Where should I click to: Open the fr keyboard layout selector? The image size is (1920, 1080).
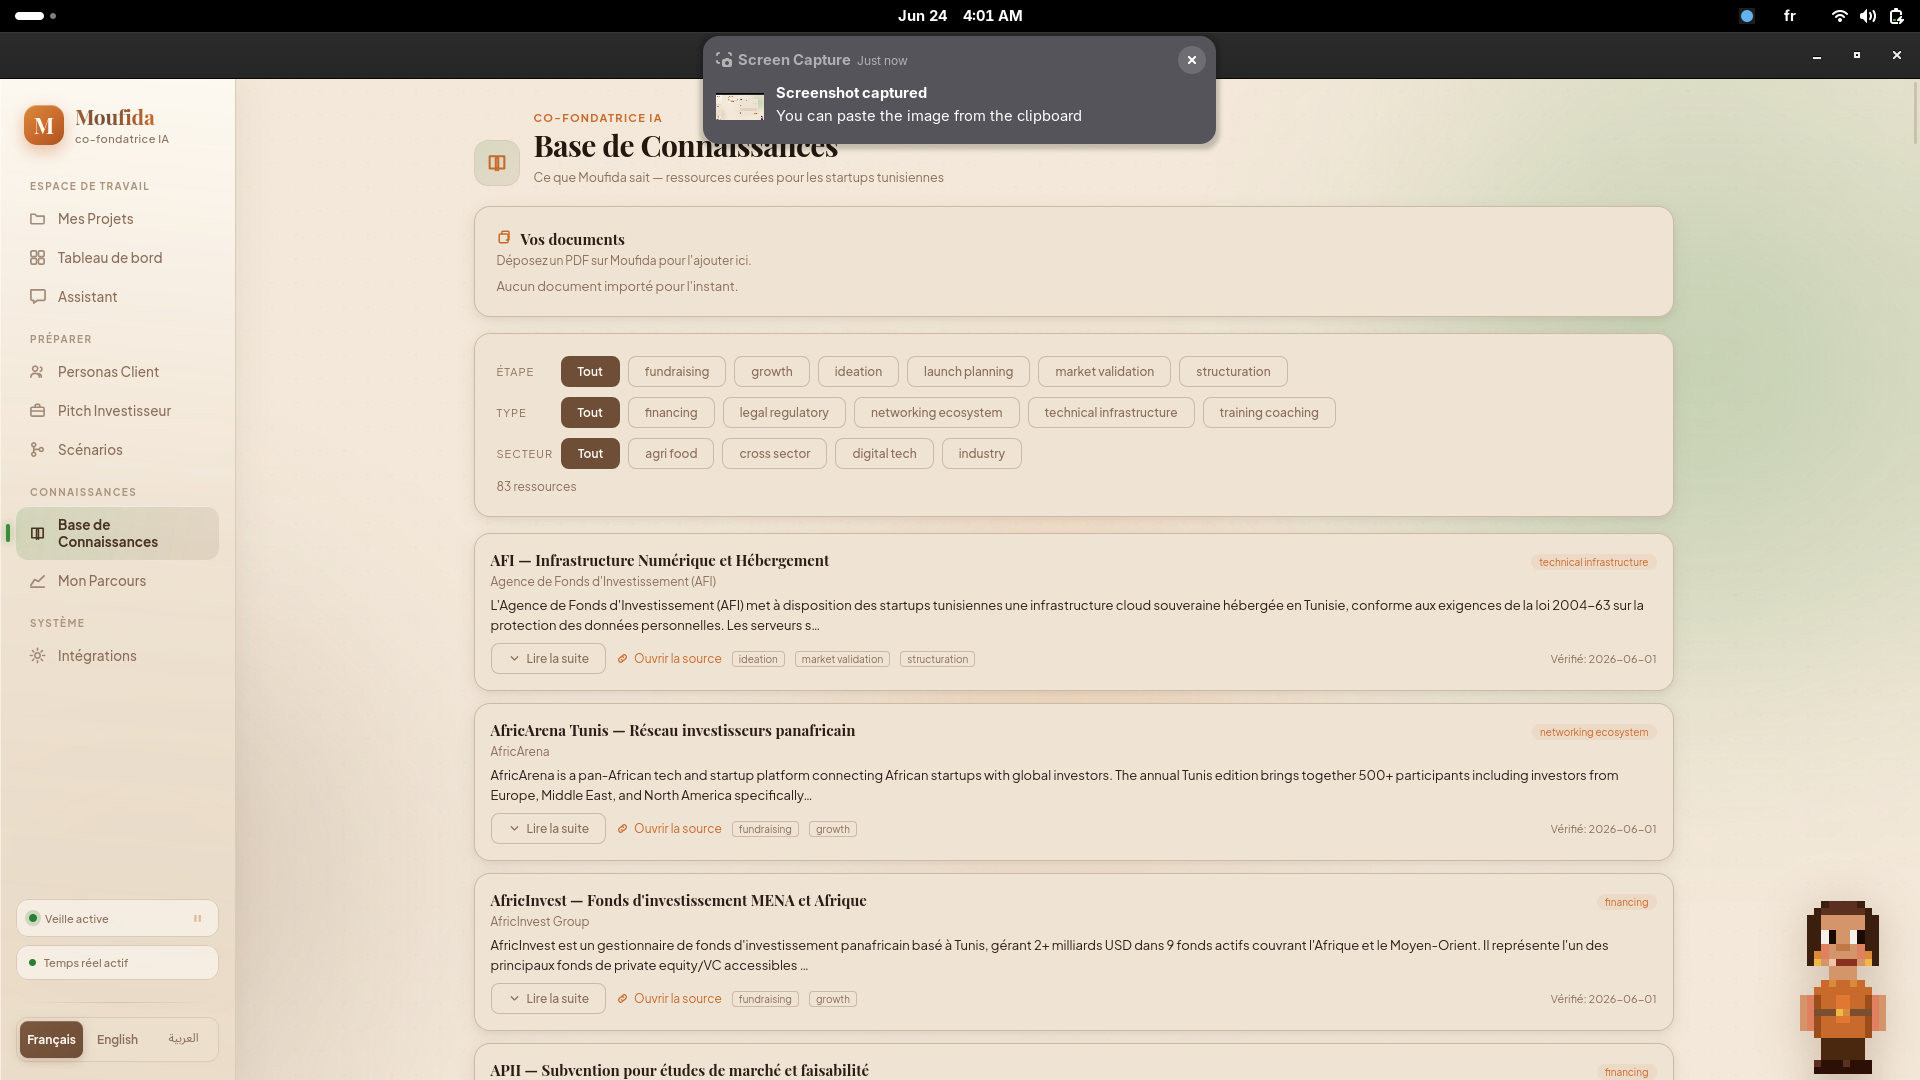(1790, 16)
